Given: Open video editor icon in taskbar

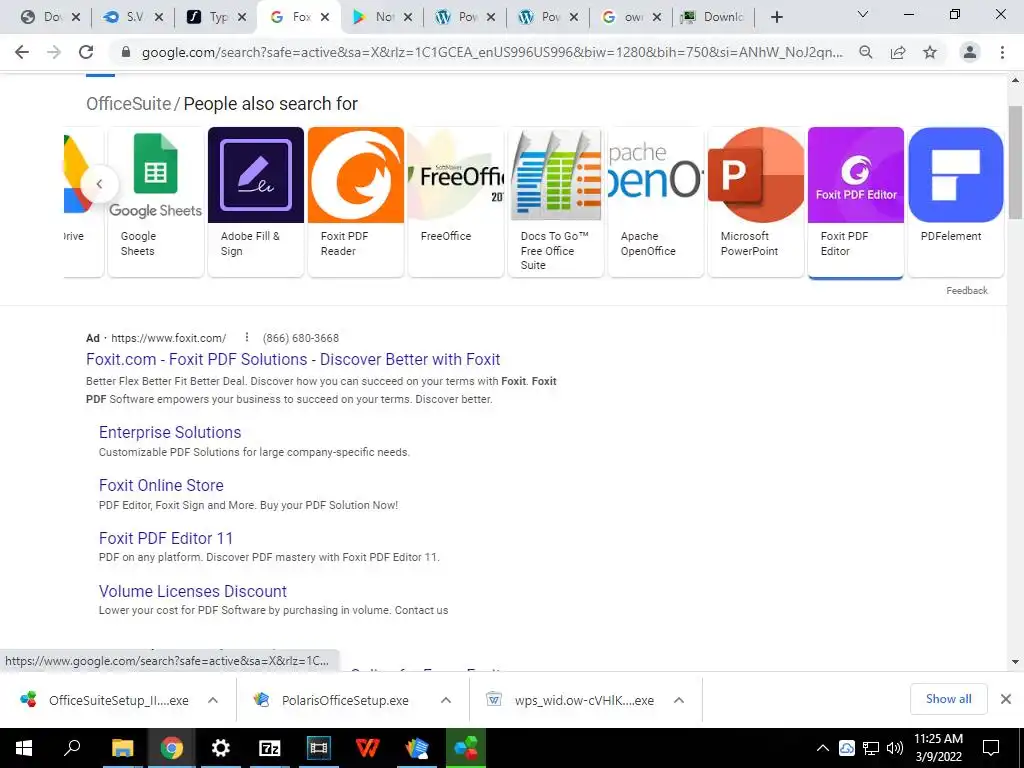Looking at the screenshot, I should (x=319, y=748).
